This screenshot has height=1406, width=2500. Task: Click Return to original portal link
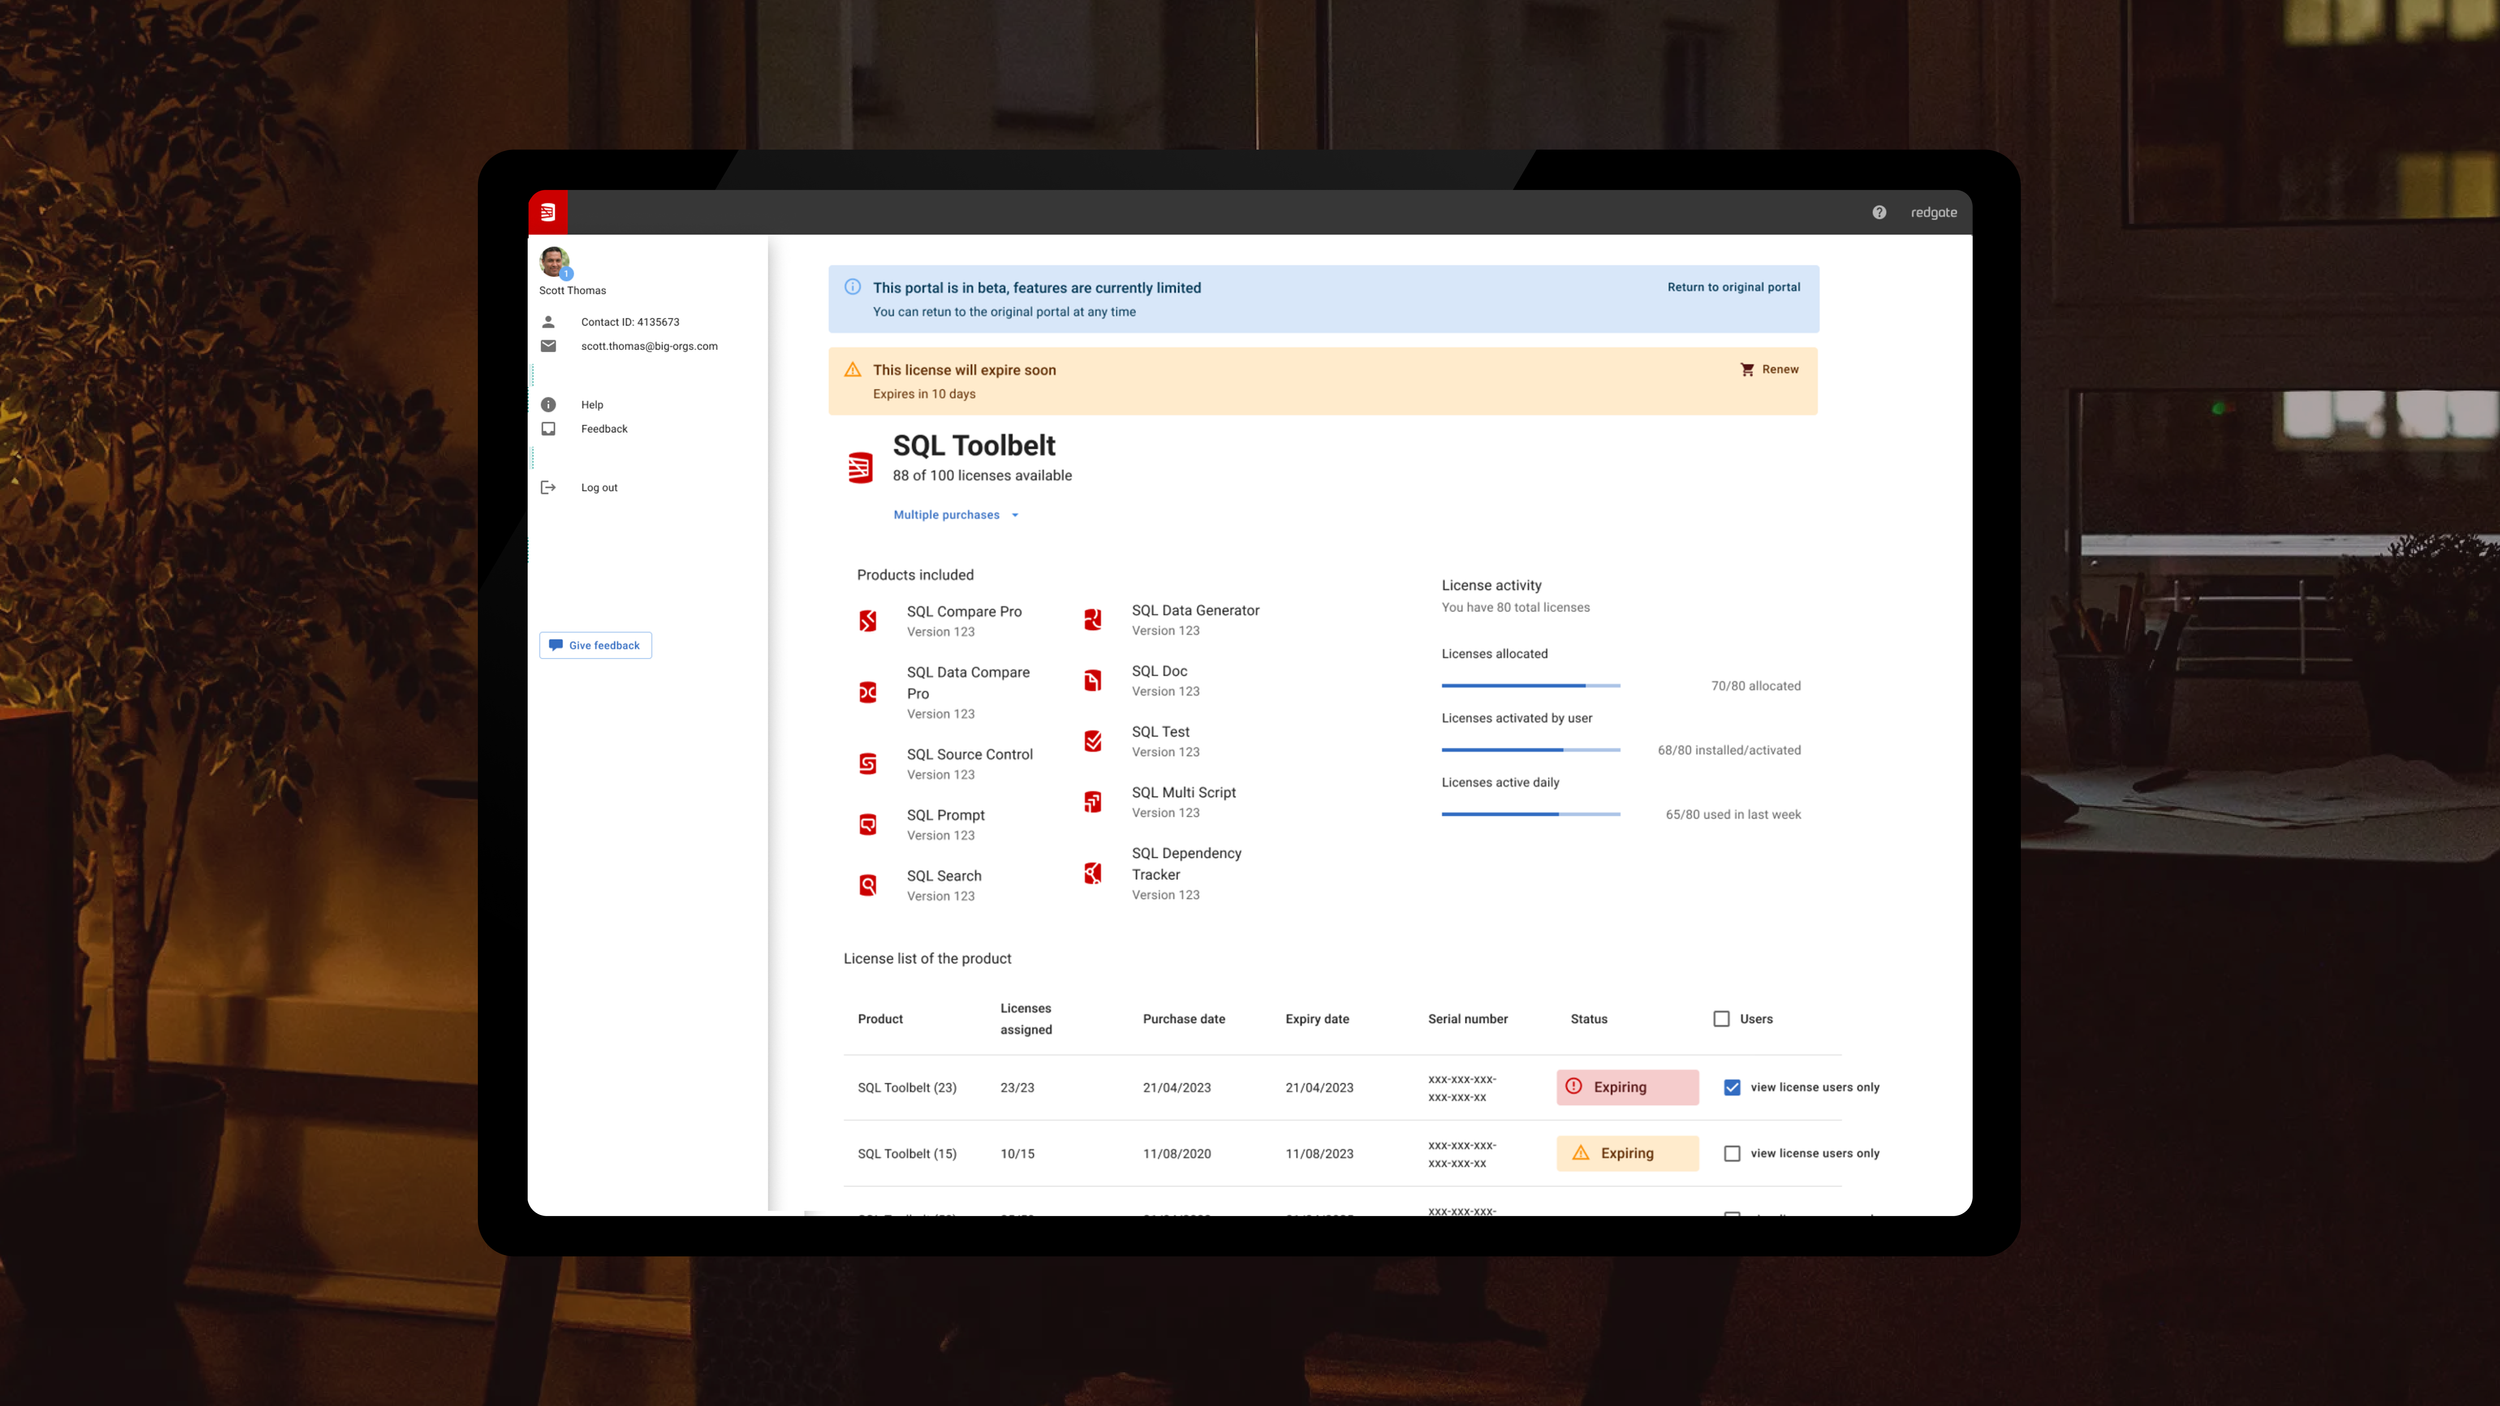pyautogui.click(x=1734, y=287)
